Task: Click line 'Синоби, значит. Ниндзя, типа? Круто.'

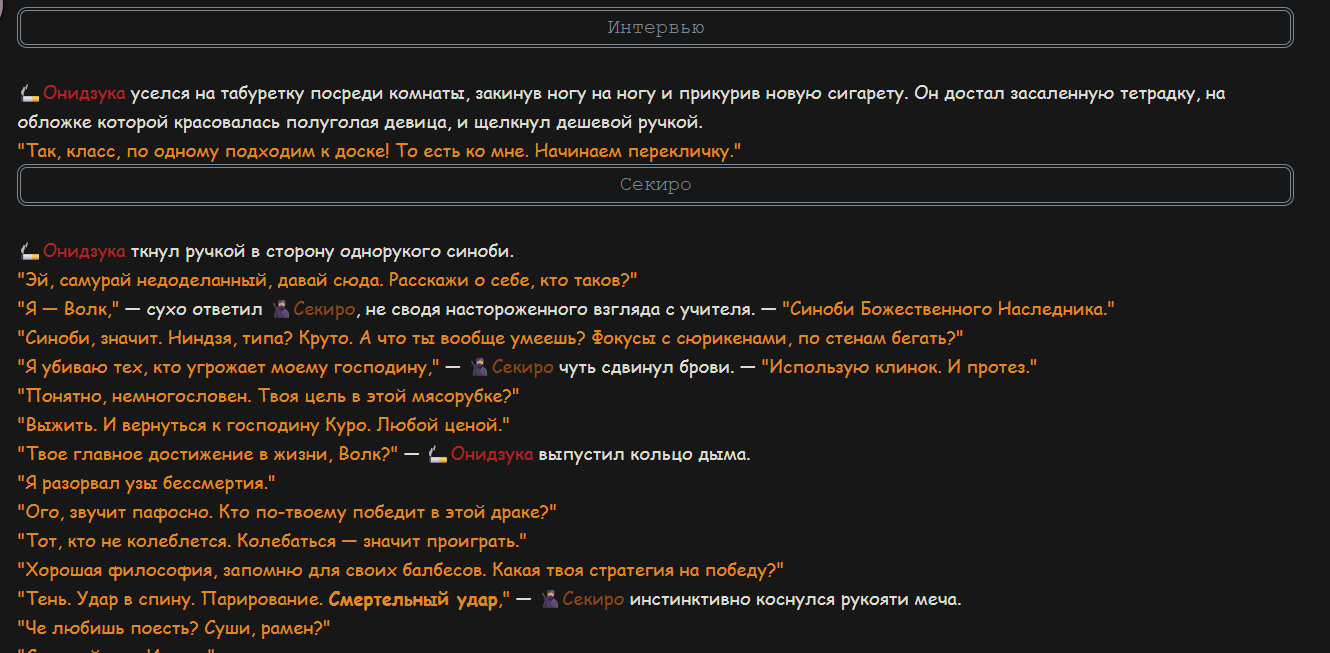Action: click(491, 337)
